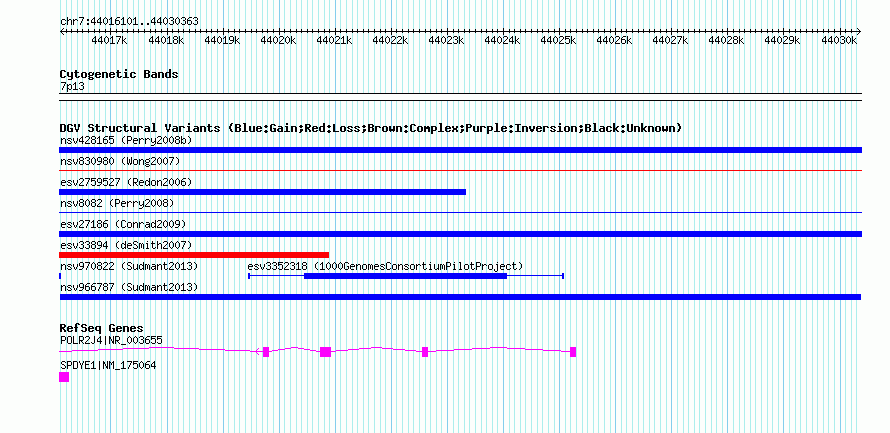890x433 pixels.
Task: Click the 44017k ruler tick label
Action: [110, 41]
